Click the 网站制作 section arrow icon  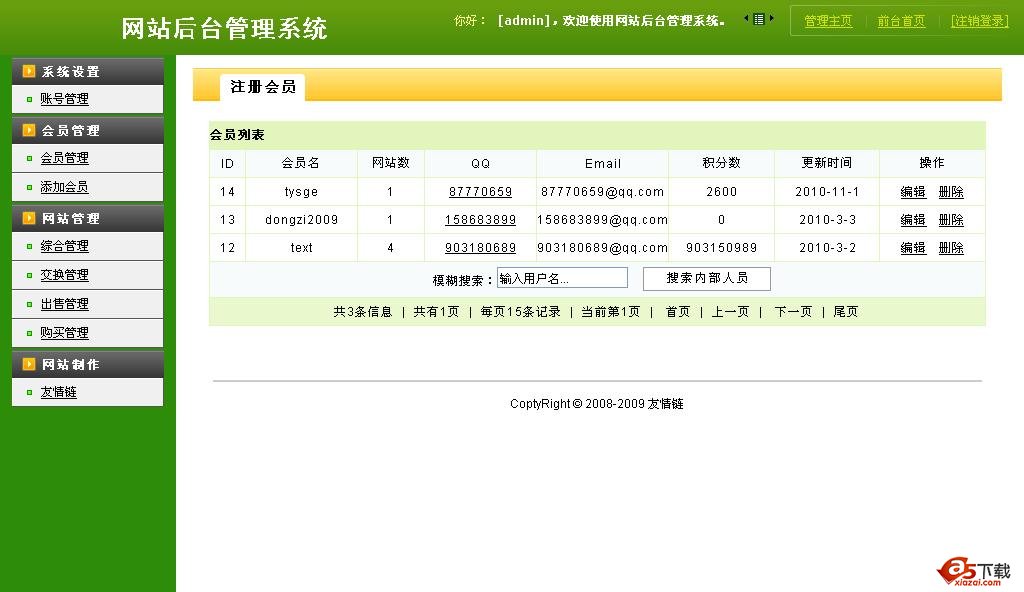click(x=29, y=364)
